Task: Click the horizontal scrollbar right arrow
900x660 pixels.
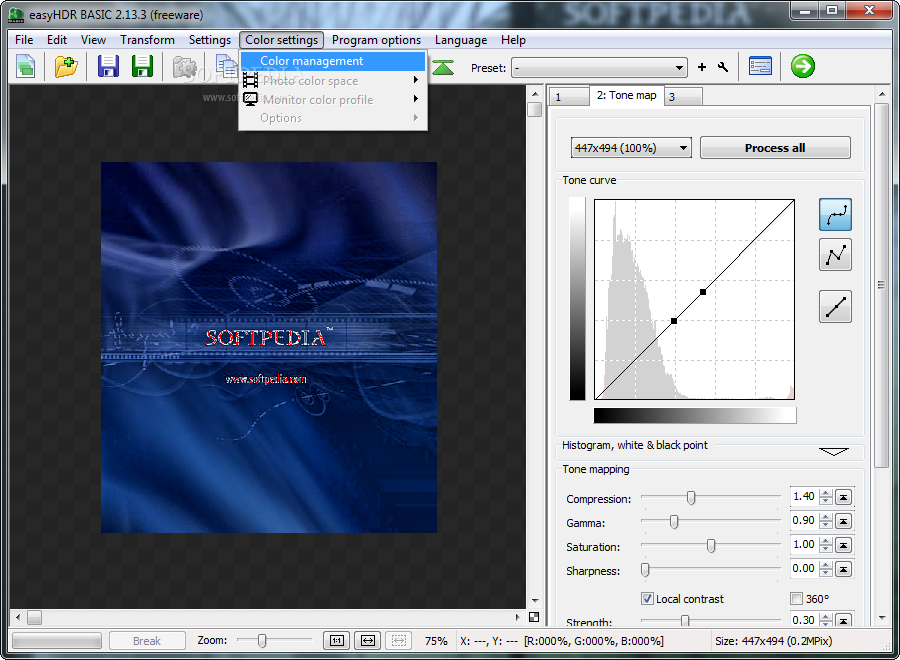Action: [517, 618]
